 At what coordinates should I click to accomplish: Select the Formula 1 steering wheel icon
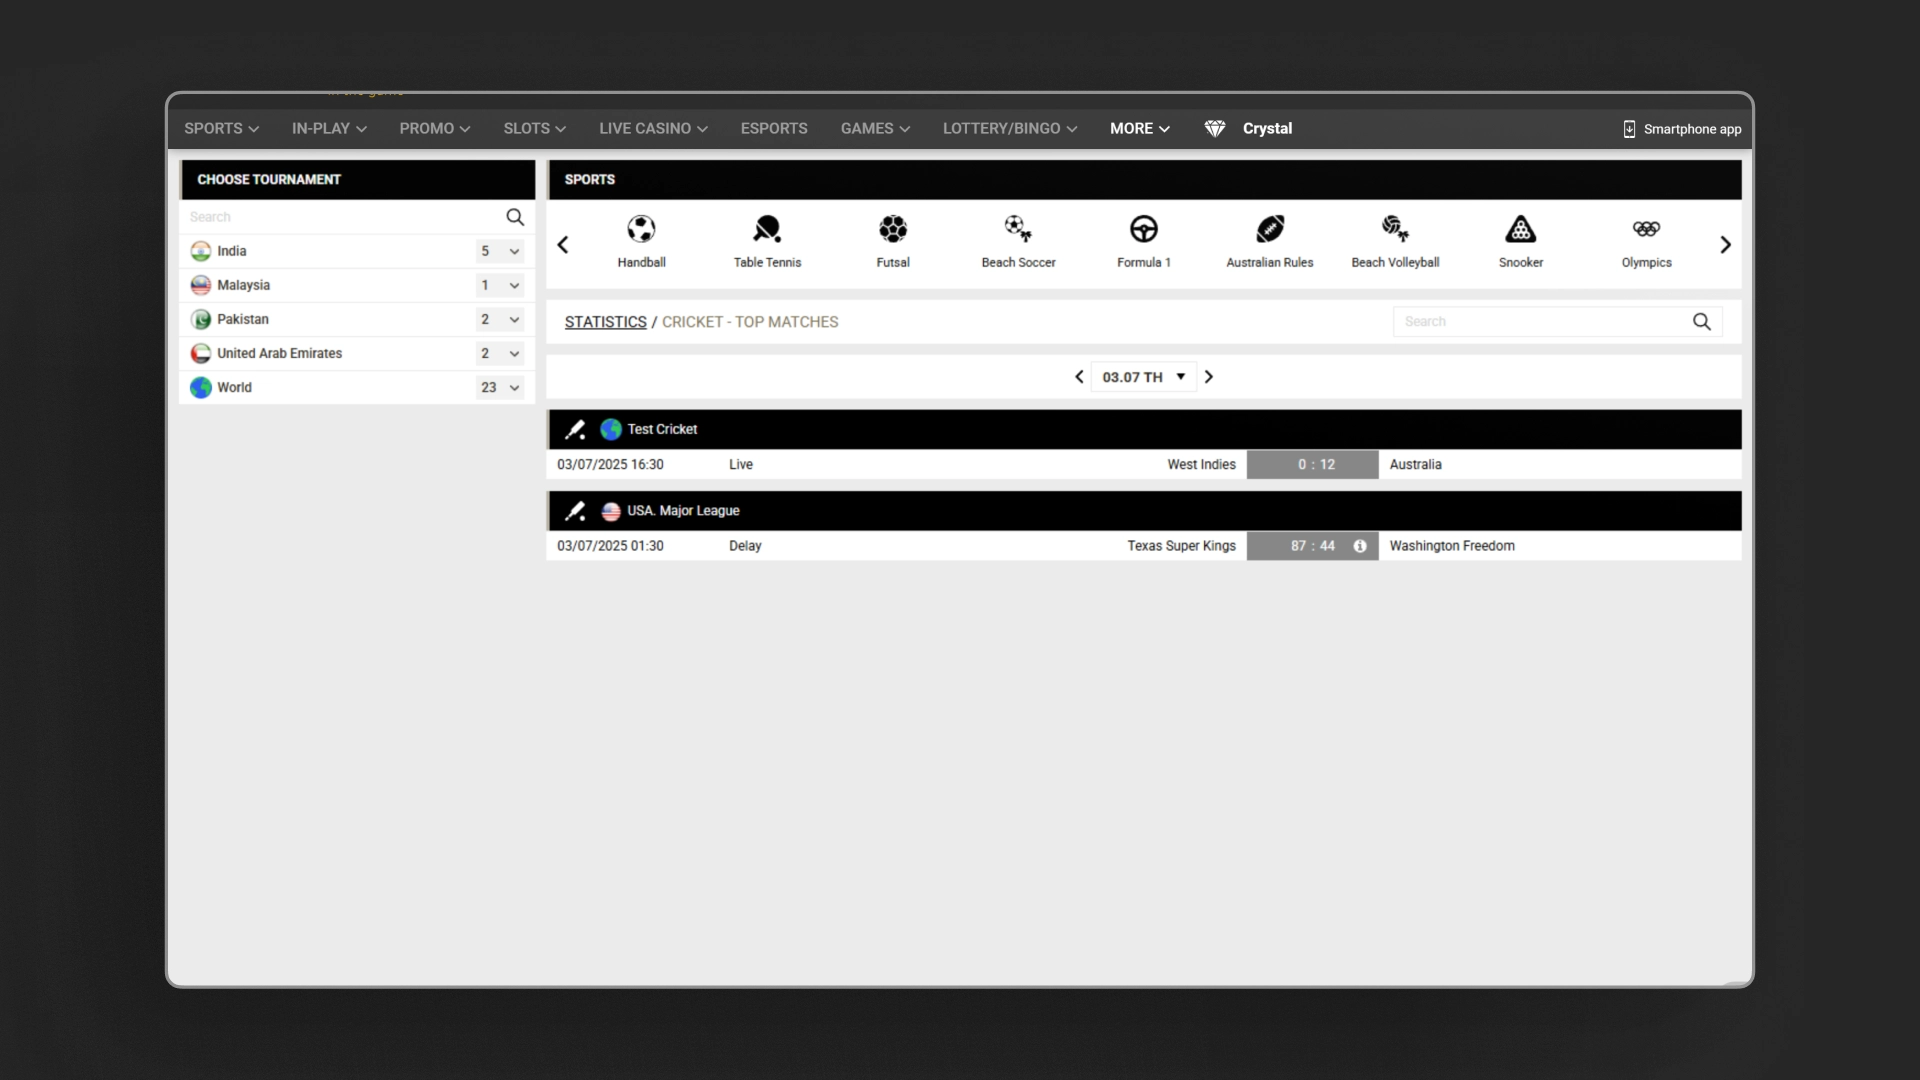coord(1144,230)
